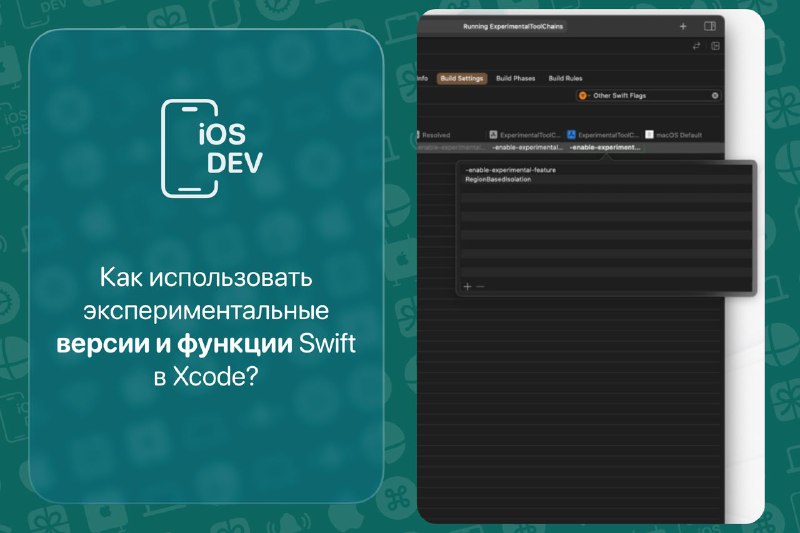Viewport: 800px width, 533px height.
Task: Select the highlighted -enable-experiment... value cell
Action: [605, 147]
